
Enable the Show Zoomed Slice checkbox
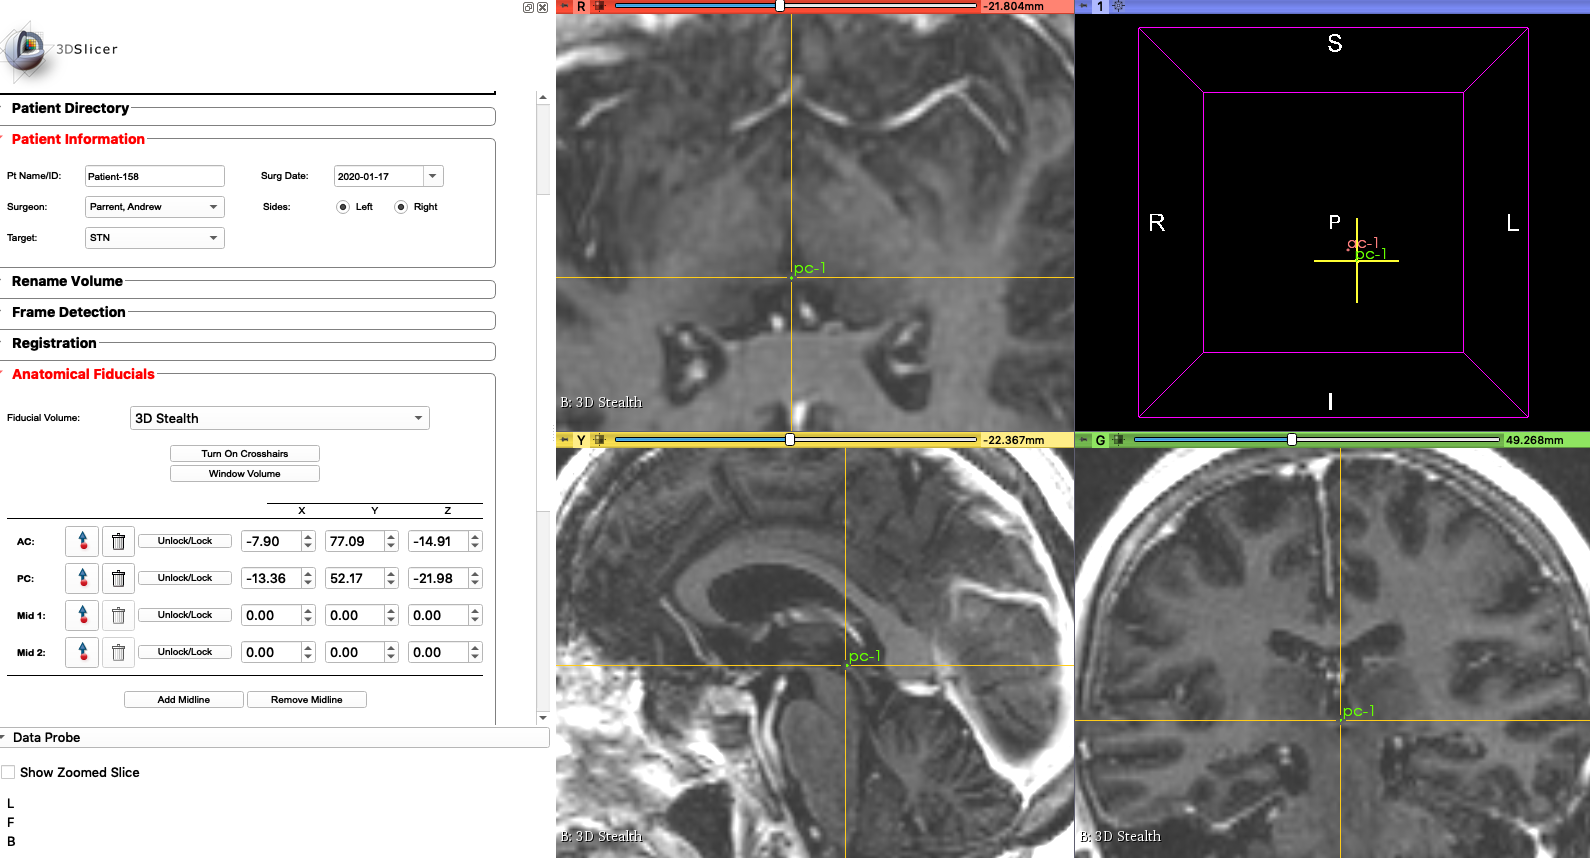tap(8, 772)
